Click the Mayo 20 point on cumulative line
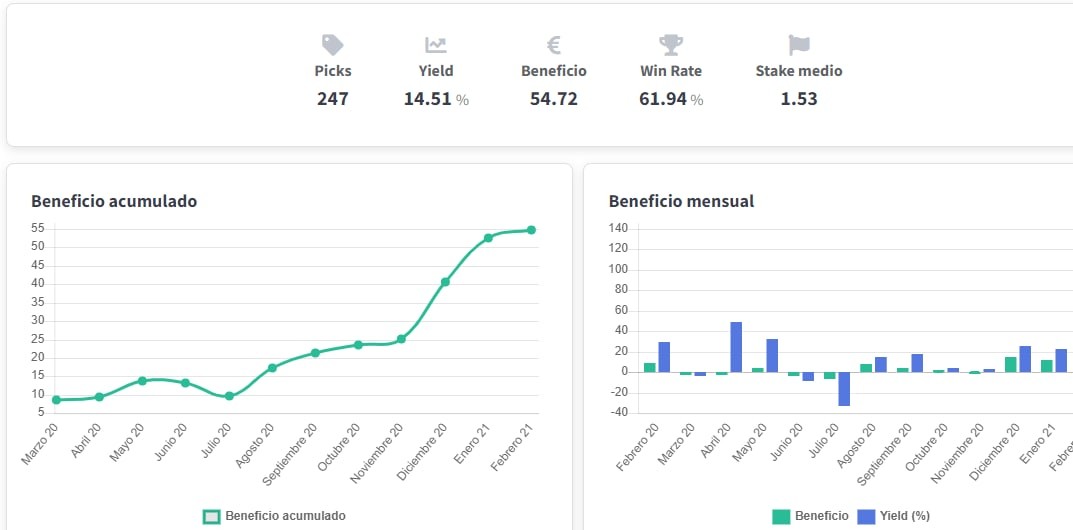Viewport: 1073px width, 530px height. [142, 381]
